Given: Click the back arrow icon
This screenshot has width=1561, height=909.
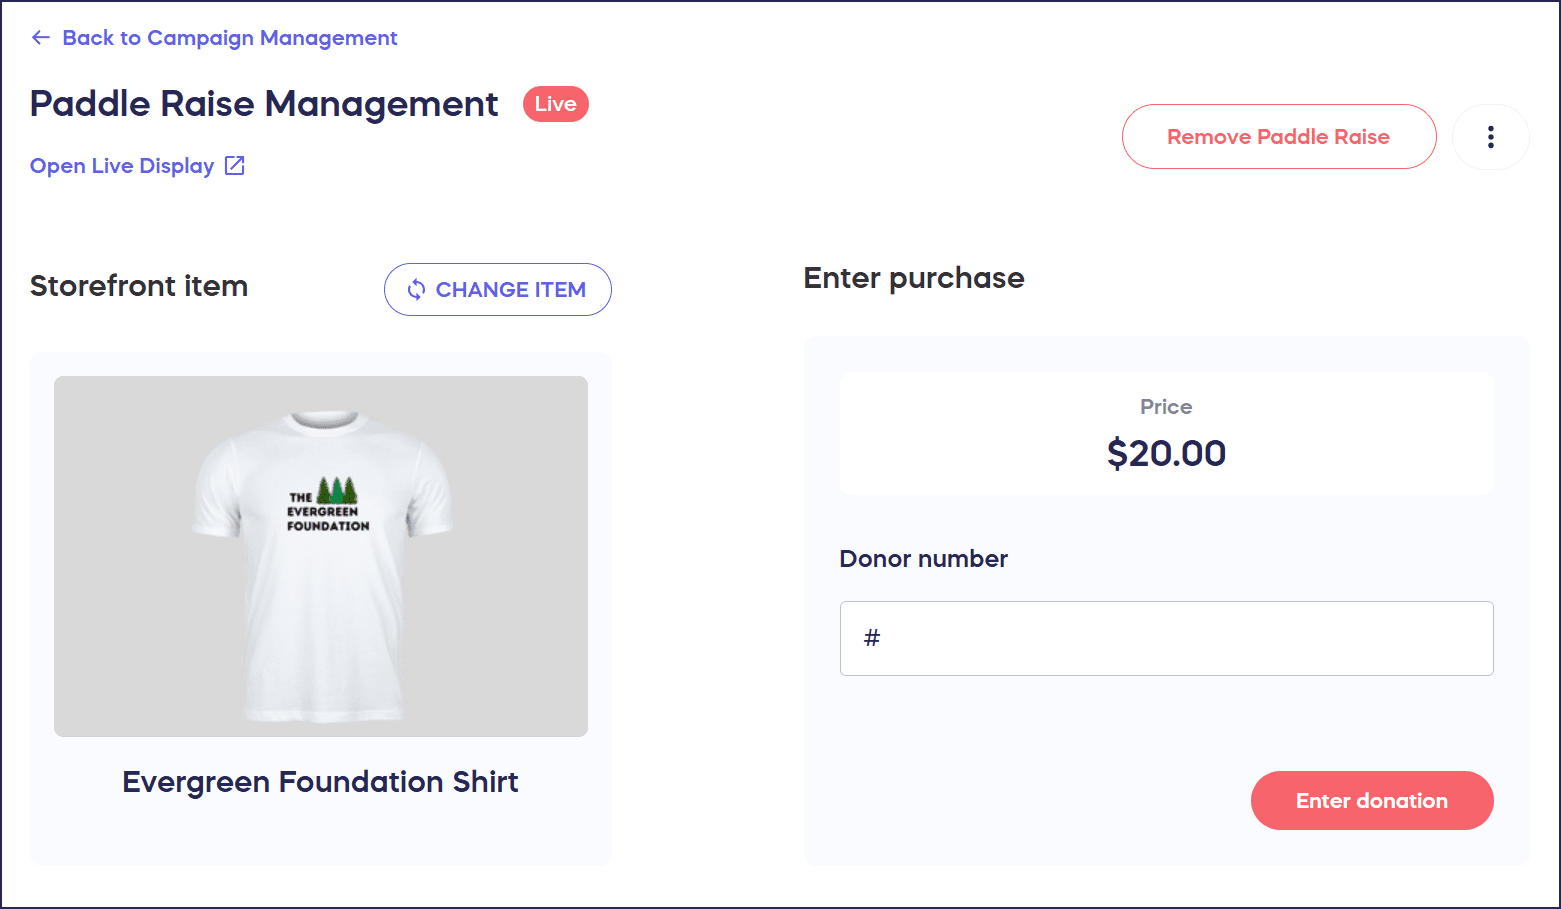Looking at the screenshot, I should coord(40,38).
